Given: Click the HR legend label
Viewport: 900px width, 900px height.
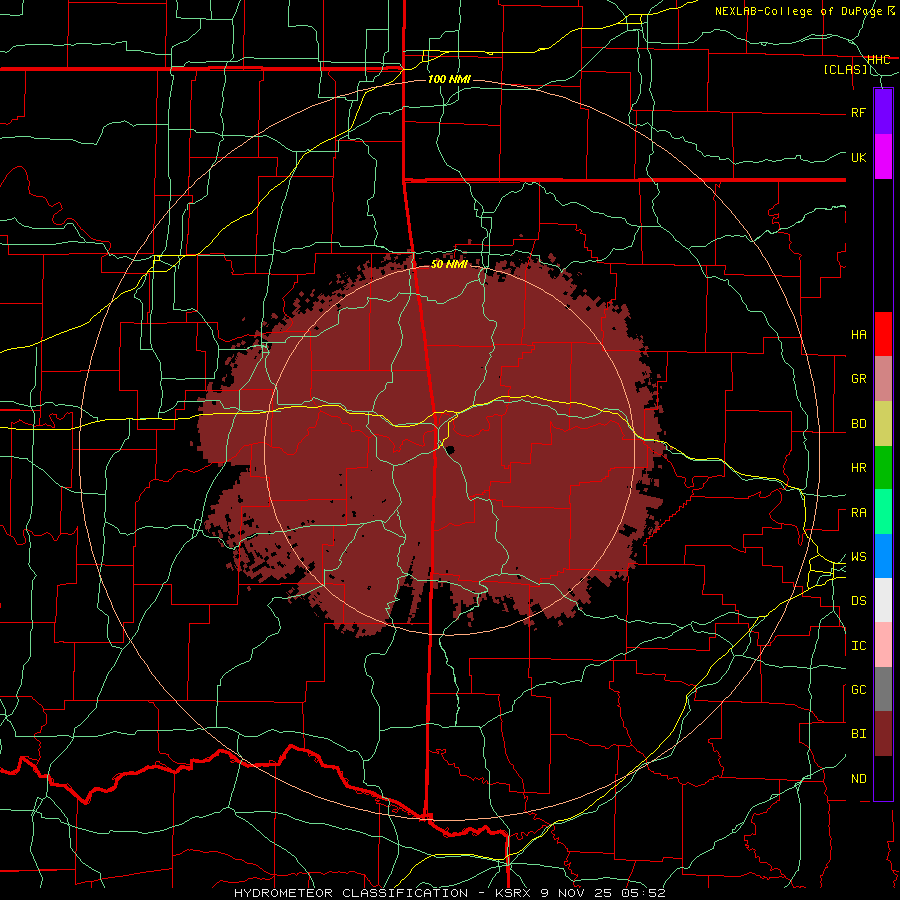Looking at the screenshot, I should pos(858,468).
